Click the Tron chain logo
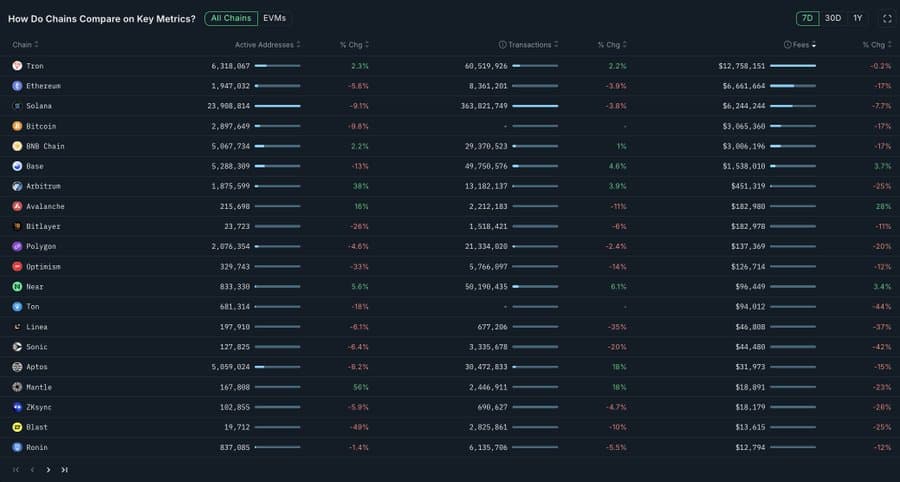 click(17, 66)
